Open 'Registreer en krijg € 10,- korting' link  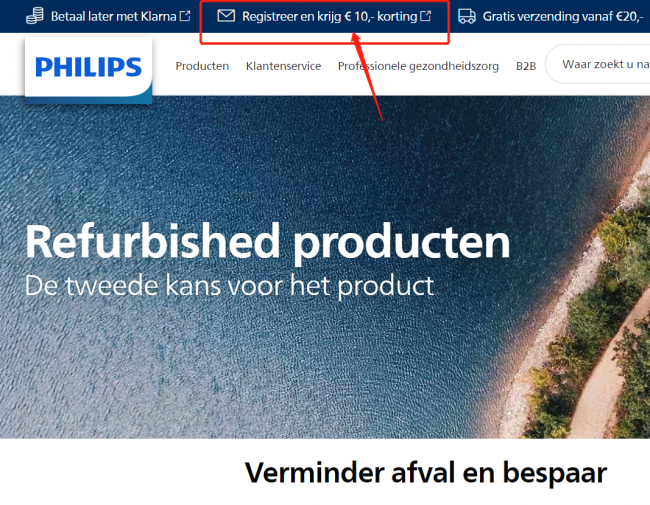[330, 16]
